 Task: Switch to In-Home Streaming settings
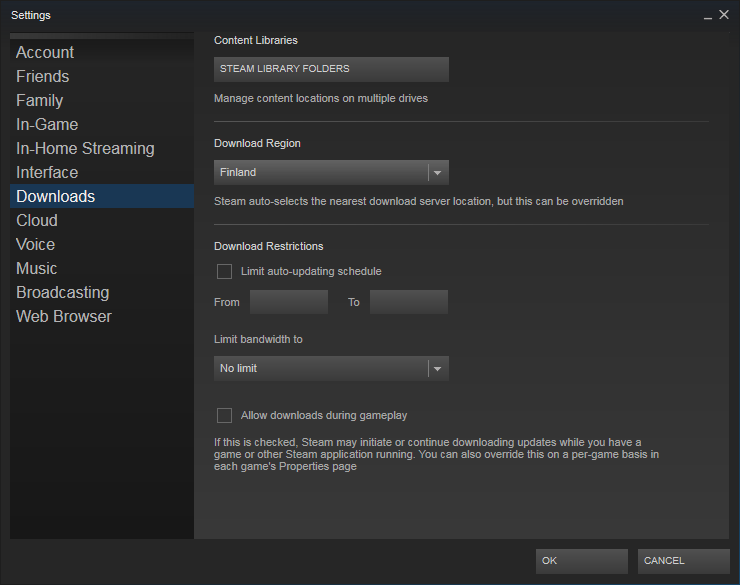coord(101,149)
